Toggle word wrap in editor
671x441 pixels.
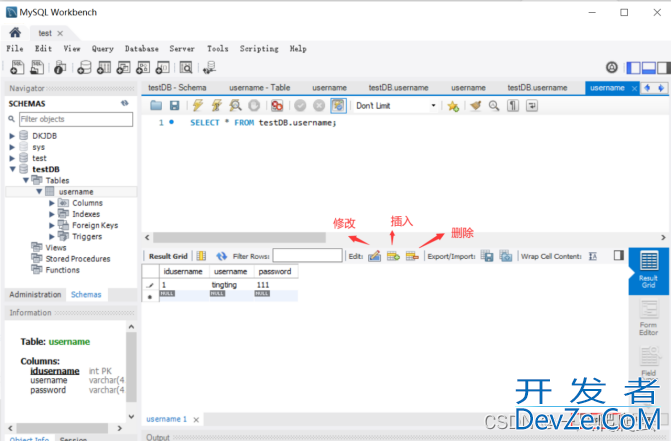pyautogui.click(x=532, y=106)
